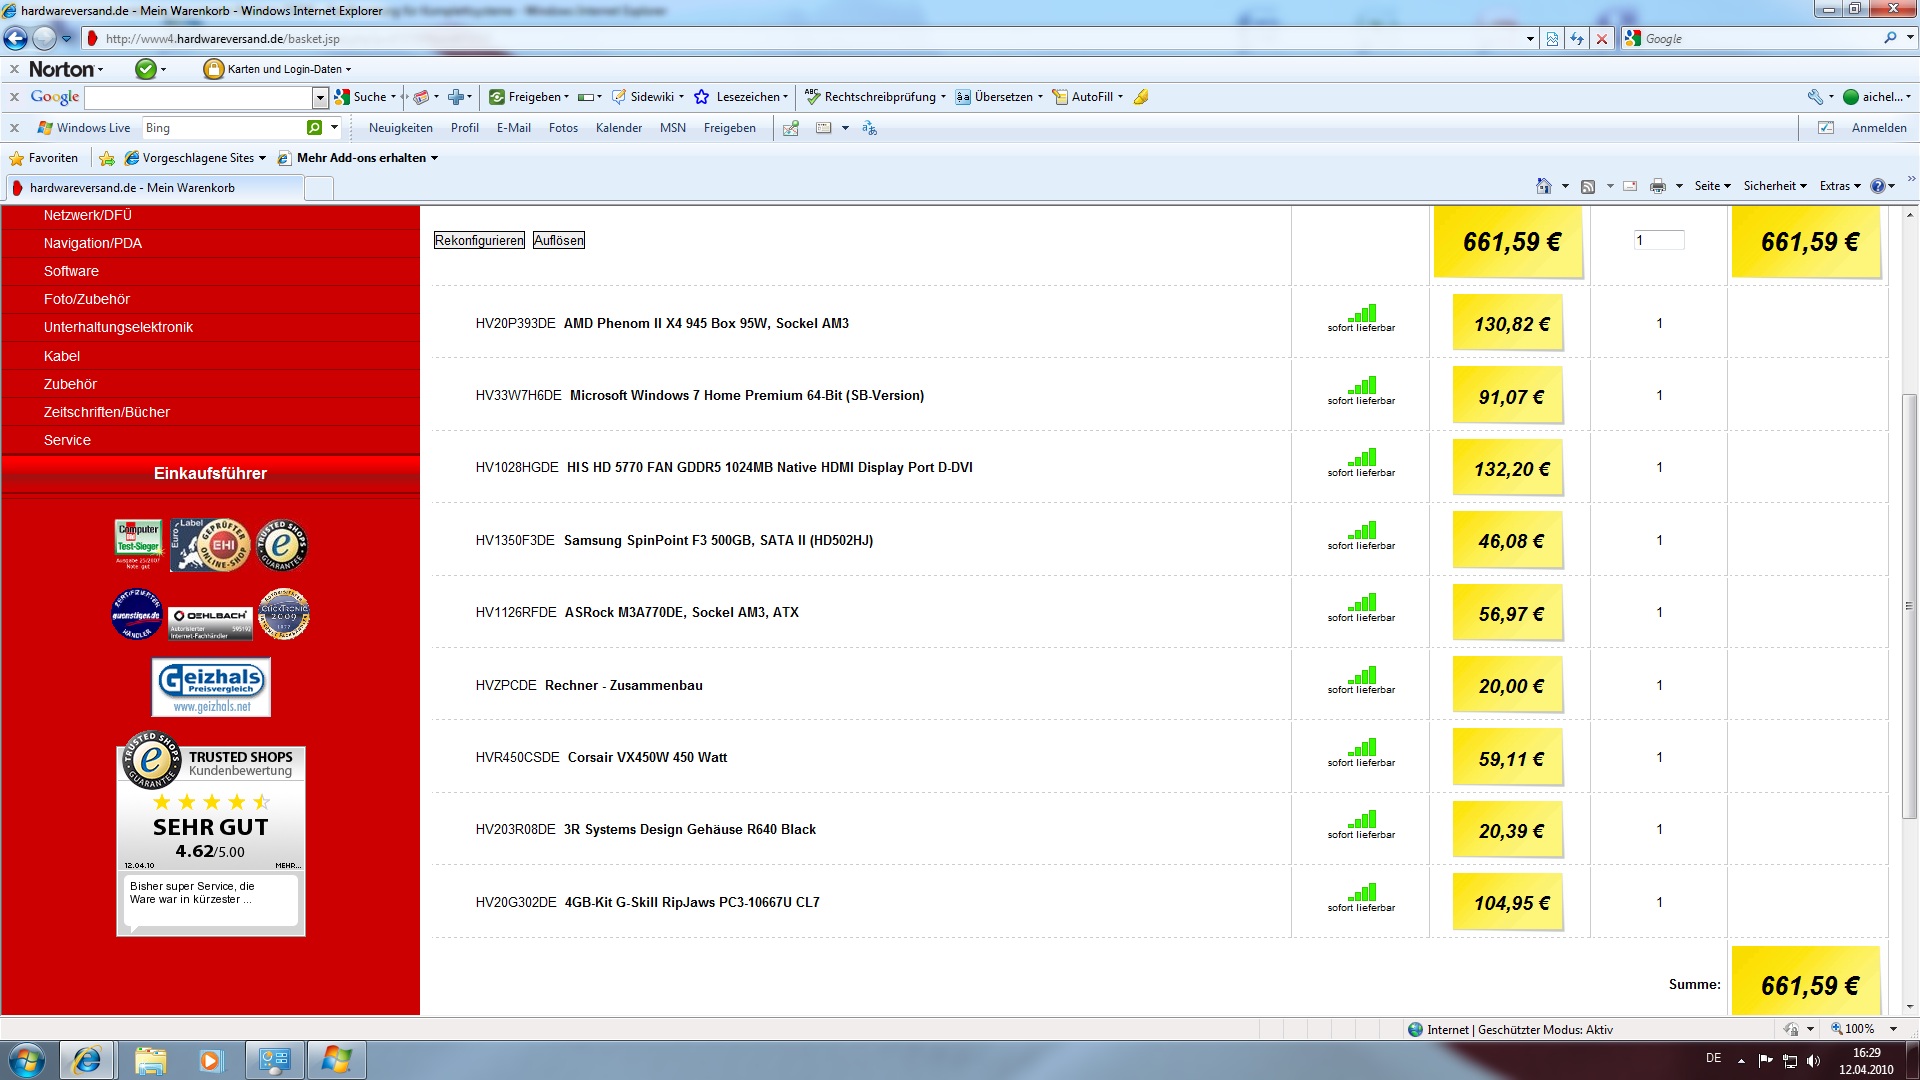Image resolution: width=1920 pixels, height=1080 pixels.
Task: Open Mehr Add-ons erhalten dropdown
Action: click(x=358, y=158)
